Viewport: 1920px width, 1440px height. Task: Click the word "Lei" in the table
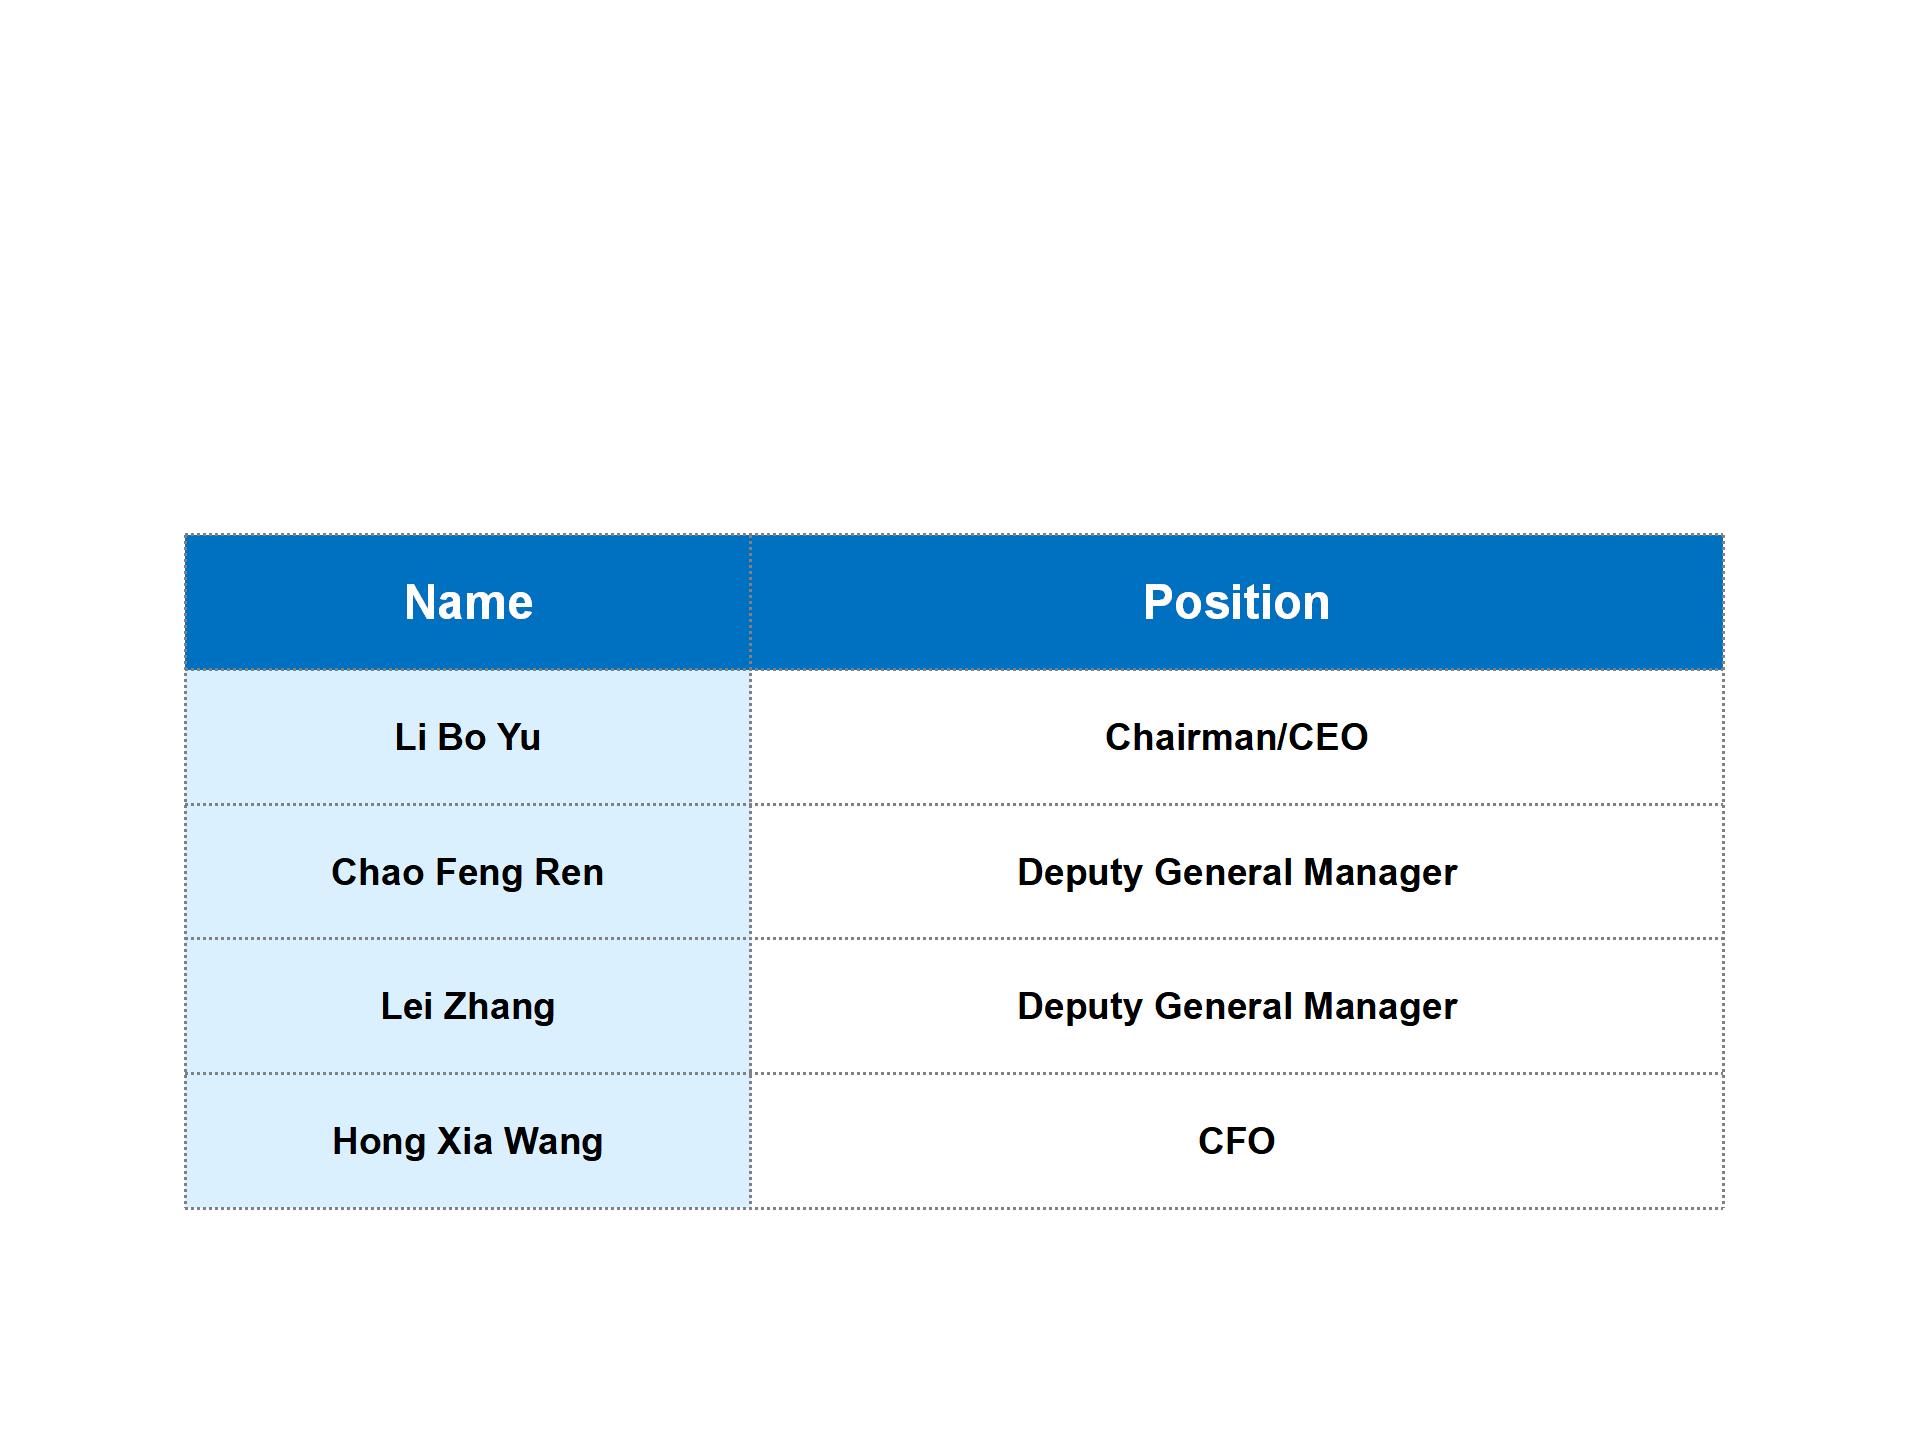point(405,1006)
